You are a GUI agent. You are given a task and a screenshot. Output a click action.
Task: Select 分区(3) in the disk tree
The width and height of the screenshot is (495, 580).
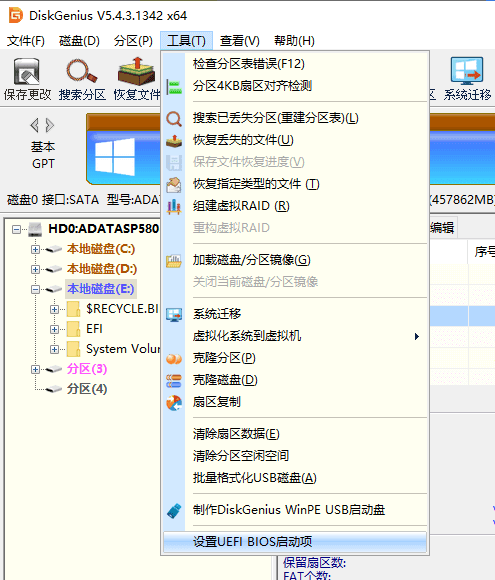coord(87,369)
